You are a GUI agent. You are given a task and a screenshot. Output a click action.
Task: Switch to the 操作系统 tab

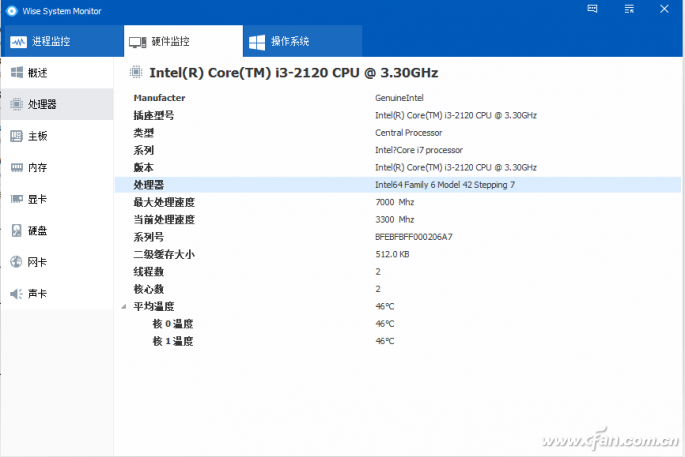(302, 41)
